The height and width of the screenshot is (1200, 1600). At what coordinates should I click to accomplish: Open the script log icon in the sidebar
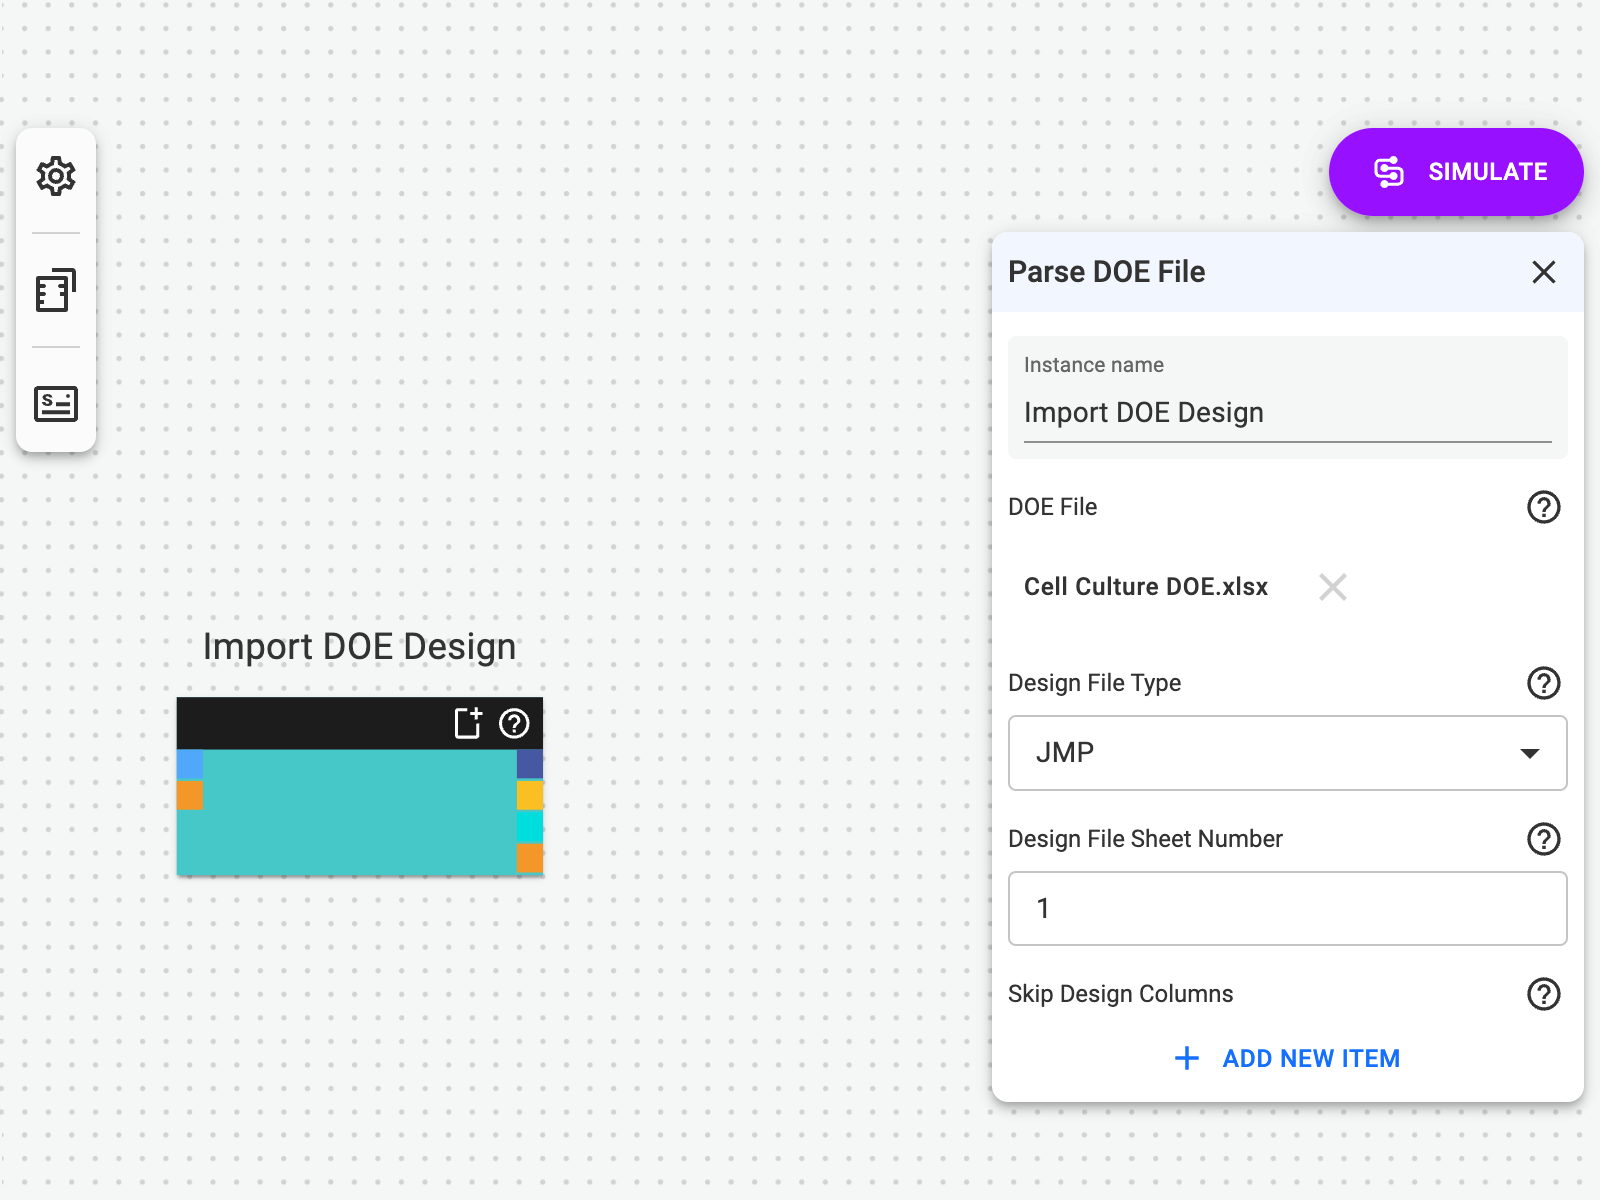[x=55, y=403]
